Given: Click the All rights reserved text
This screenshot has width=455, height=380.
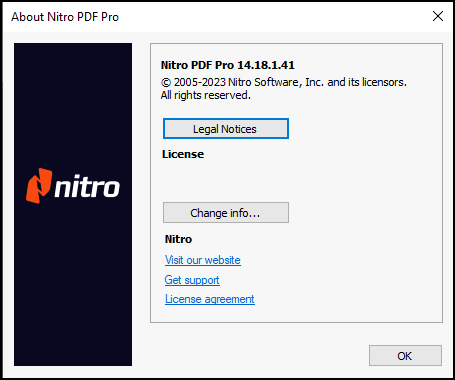Looking at the screenshot, I should click(x=206, y=95).
